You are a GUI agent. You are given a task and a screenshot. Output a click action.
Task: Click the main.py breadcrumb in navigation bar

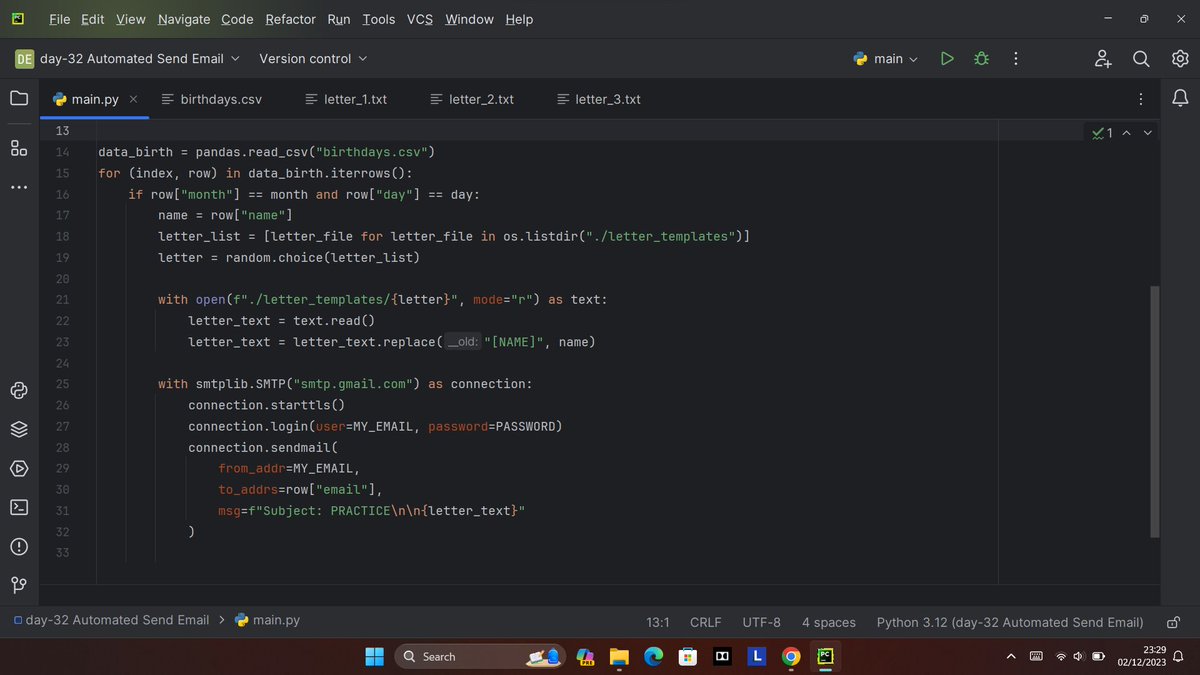click(x=267, y=620)
